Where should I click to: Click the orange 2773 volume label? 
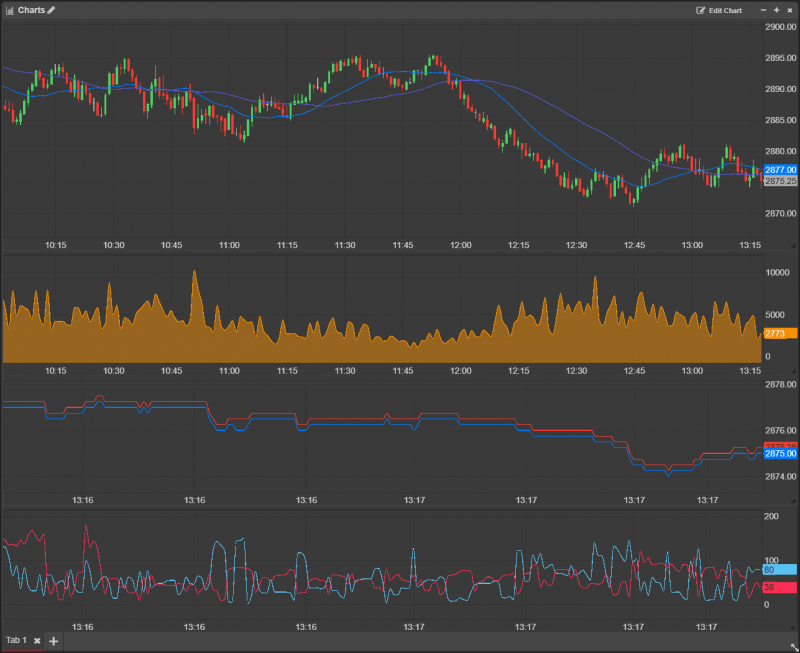click(x=778, y=333)
